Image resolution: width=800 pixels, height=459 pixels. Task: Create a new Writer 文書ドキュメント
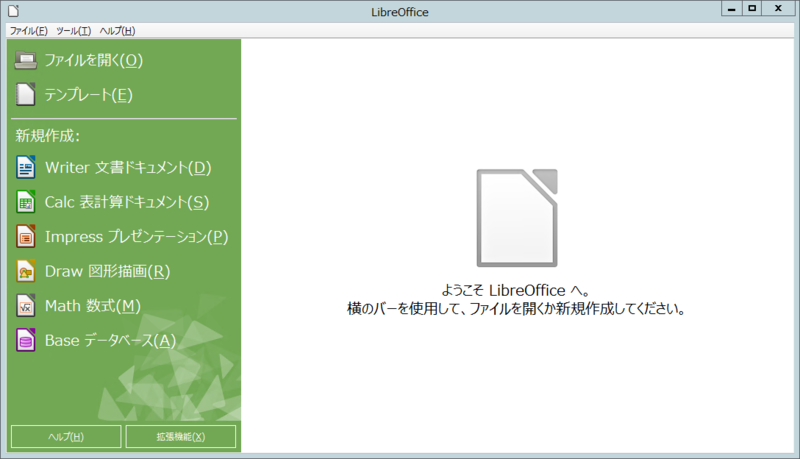tap(128, 167)
